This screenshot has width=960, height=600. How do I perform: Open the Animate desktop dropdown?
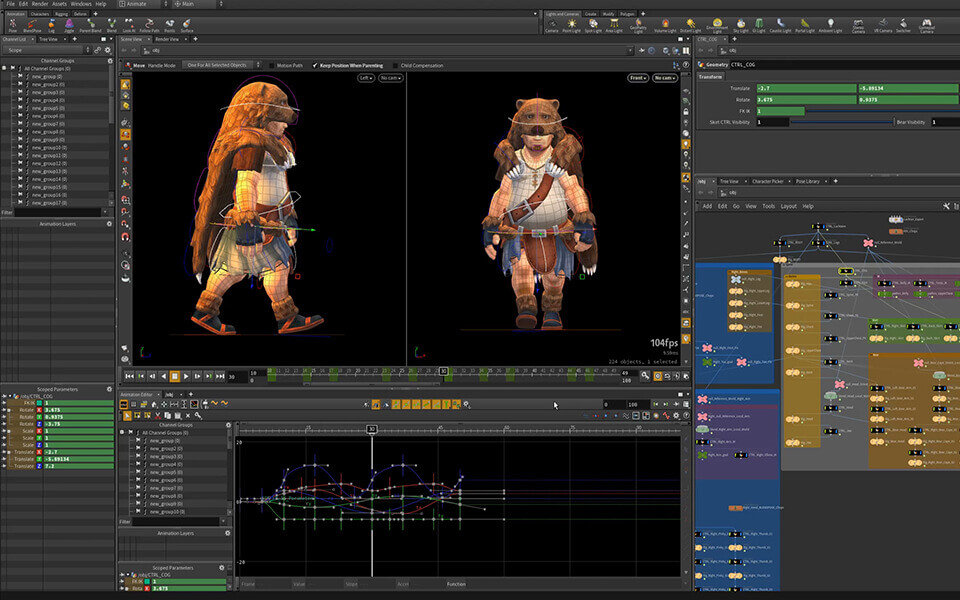point(143,4)
